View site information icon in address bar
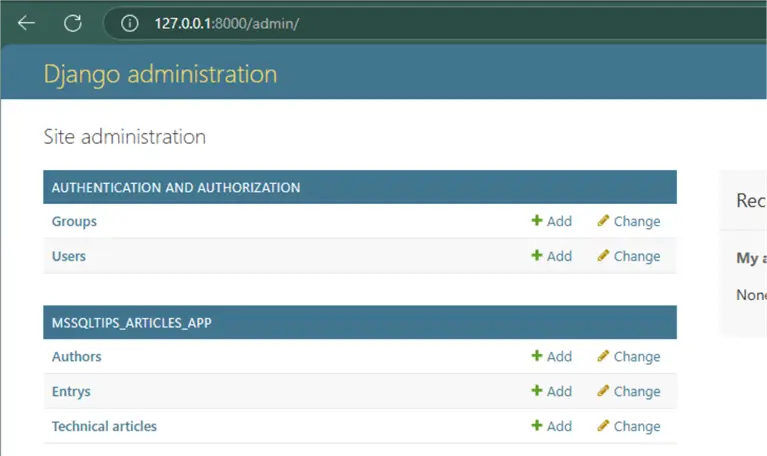 click(130, 23)
